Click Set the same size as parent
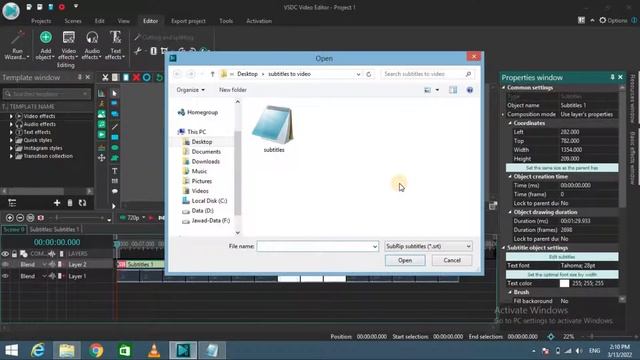Viewport: 640px width, 360px height. (562, 168)
